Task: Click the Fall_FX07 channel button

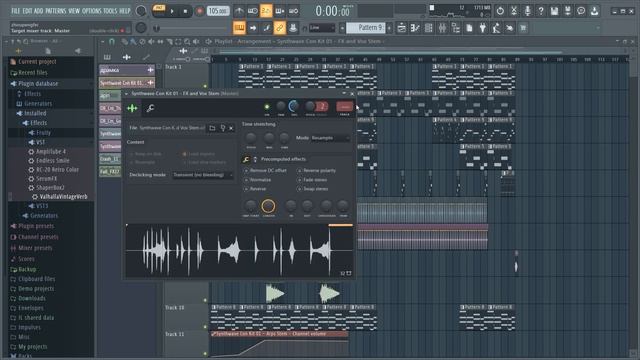Action: (x=110, y=172)
